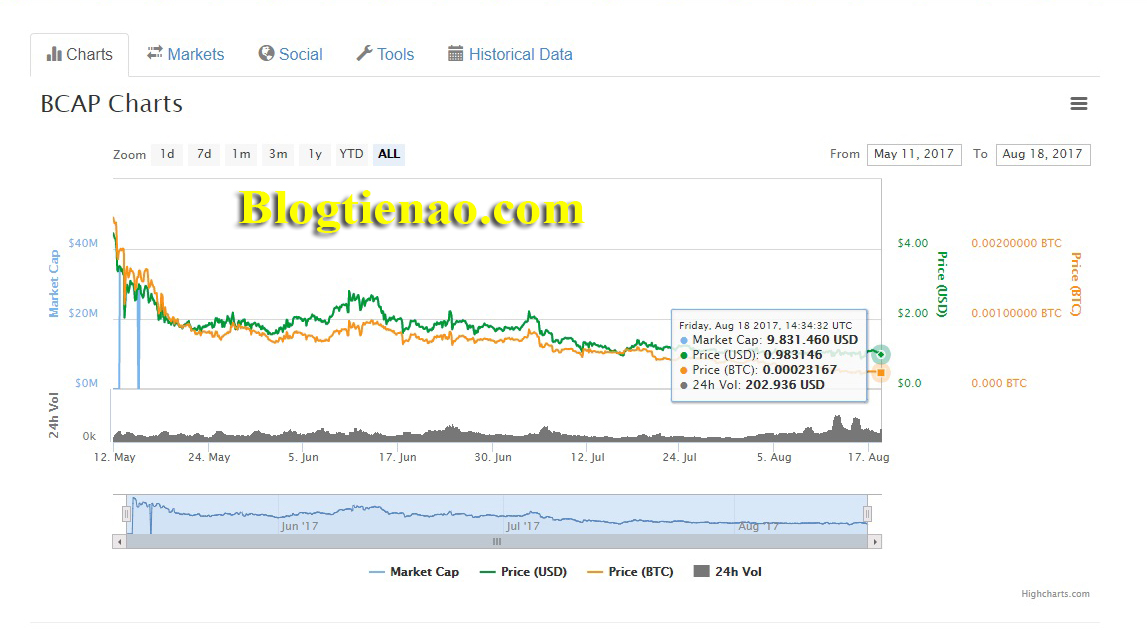Click the right navigator range handle
1147x630 pixels.
point(868,514)
